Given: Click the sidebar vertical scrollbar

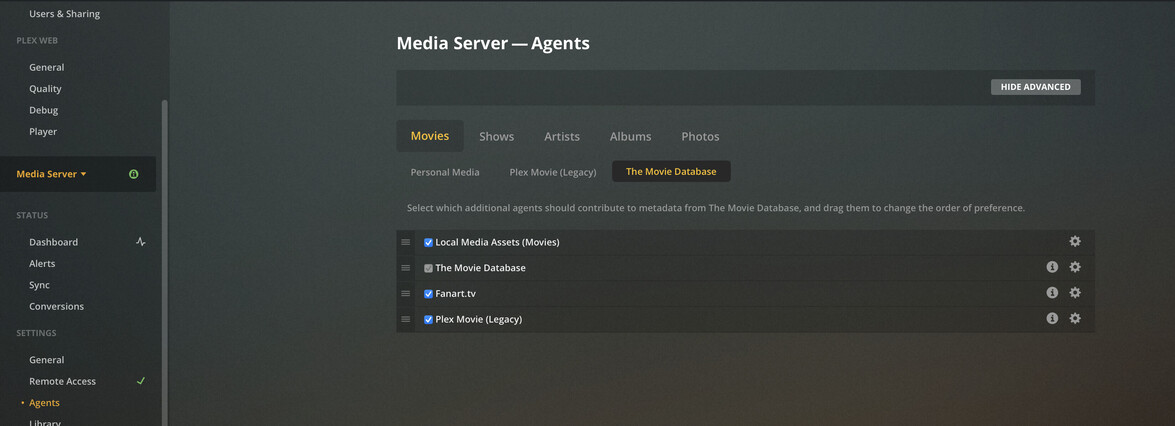Looking at the screenshot, I should click(x=165, y=262).
